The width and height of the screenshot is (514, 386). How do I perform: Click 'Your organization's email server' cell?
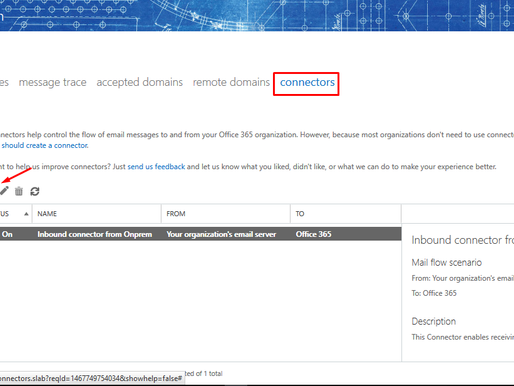[x=221, y=234]
